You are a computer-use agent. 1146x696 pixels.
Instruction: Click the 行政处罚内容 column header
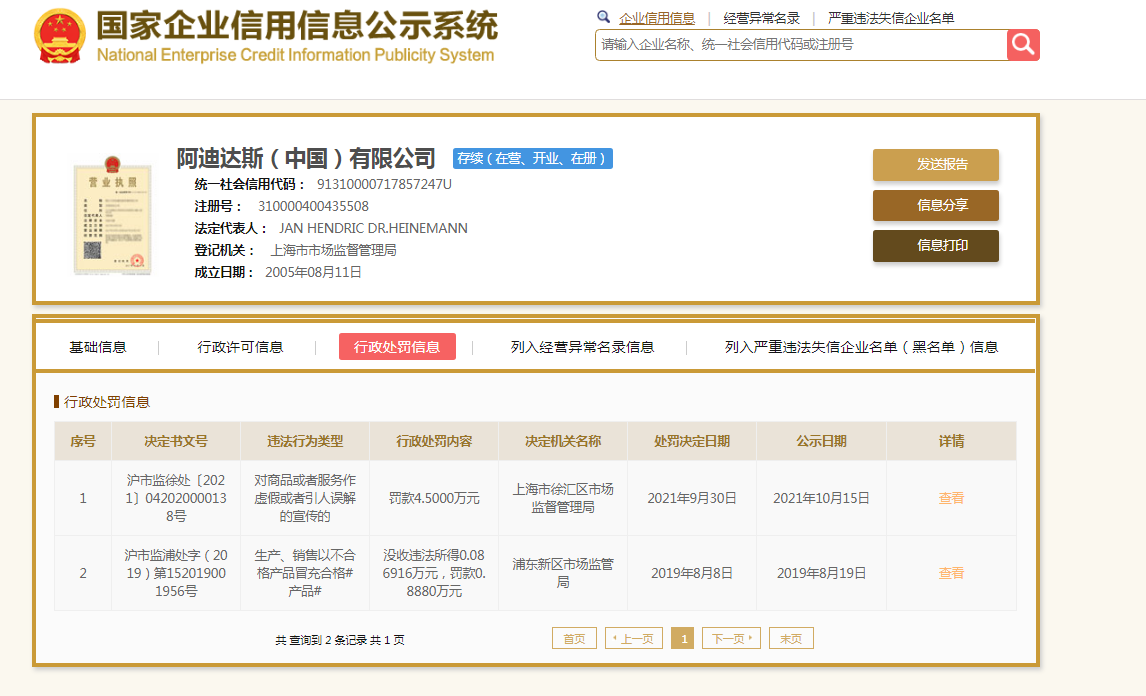[x=434, y=441]
